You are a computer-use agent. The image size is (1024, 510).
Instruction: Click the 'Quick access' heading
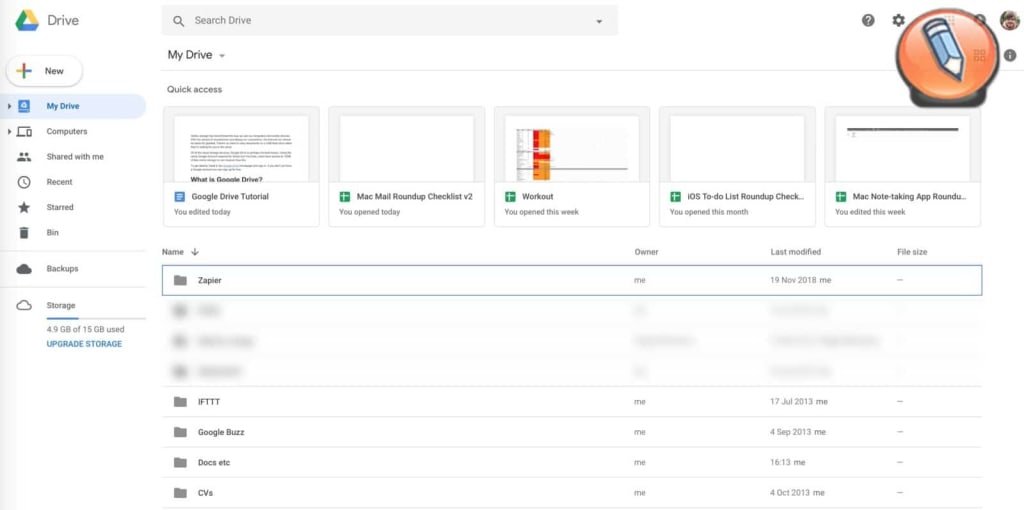195,89
